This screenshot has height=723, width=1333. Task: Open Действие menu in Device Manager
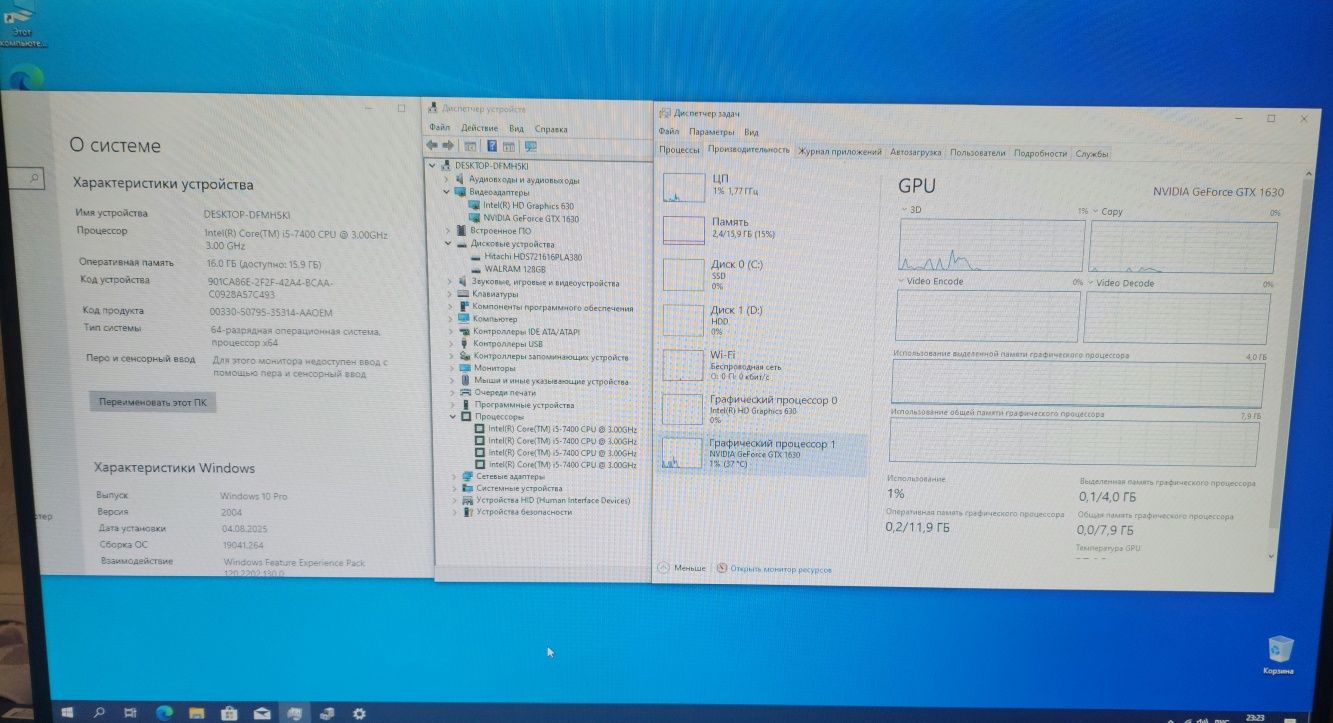click(x=480, y=128)
